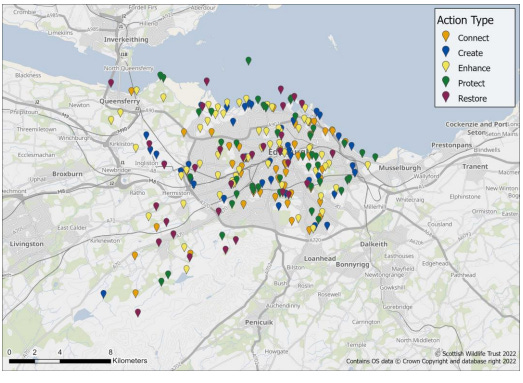Click the blue Create pin in the legend
The height and width of the screenshot is (383, 523).
point(445,51)
